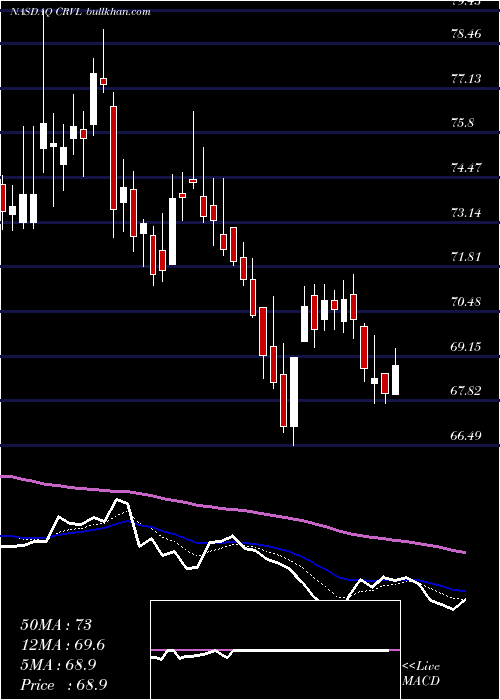Click the 66.49 price axis label
This screenshot has width=500, height=700.
point(467,435)
